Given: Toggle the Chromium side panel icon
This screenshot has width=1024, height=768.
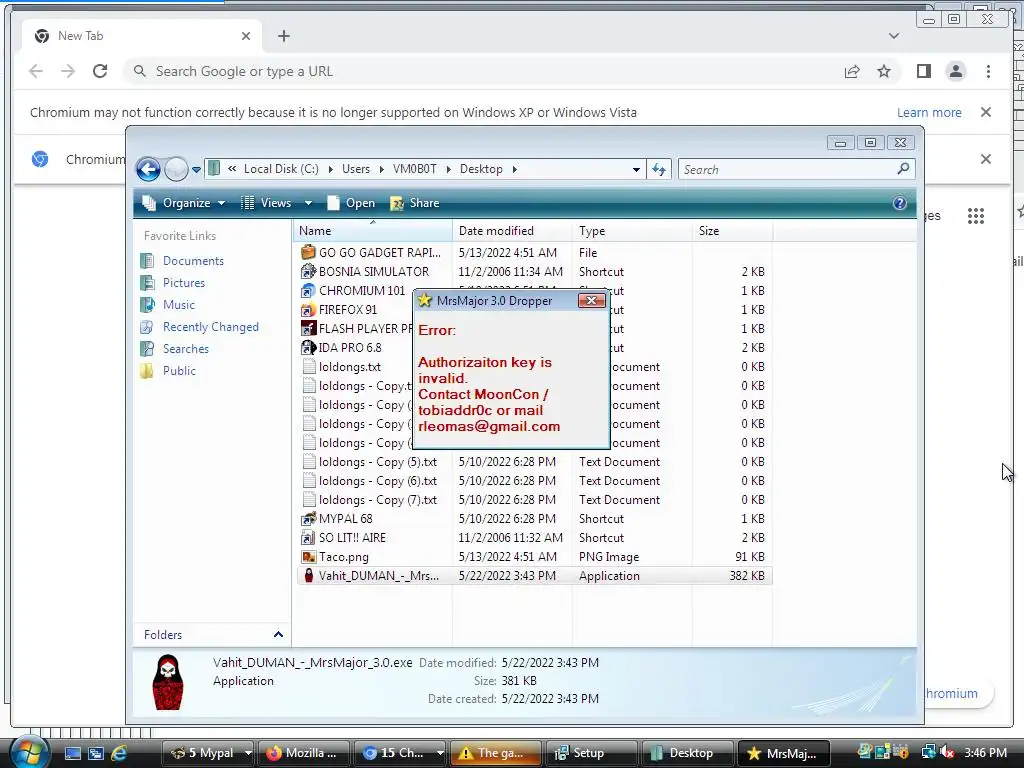Looking at the screenshot, I should pos(923,71).
